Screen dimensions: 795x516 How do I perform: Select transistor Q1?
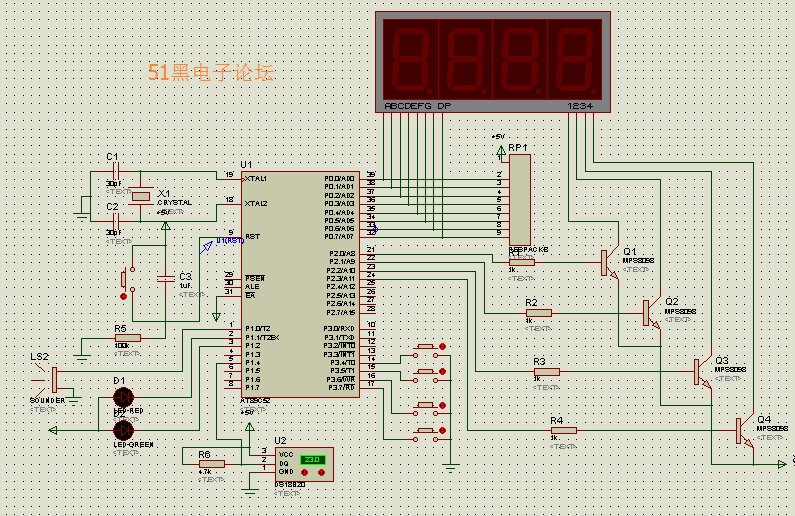click(x=610, y=263)
